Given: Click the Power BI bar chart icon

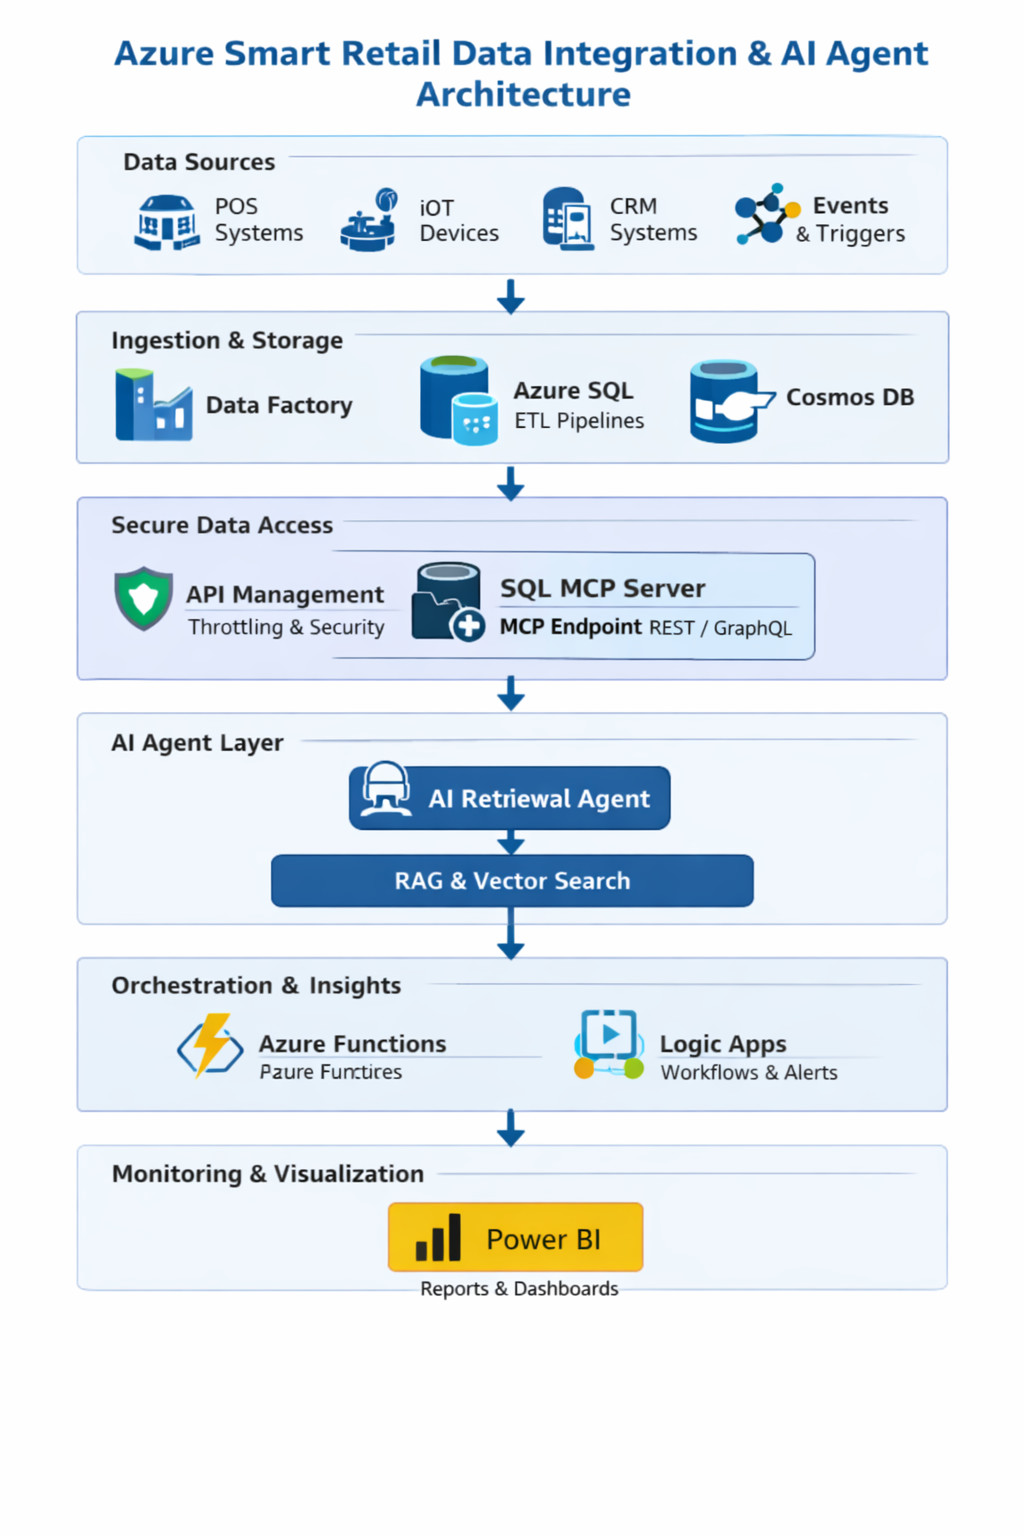Looking at the screenshot, I should tap(438, 1237).
